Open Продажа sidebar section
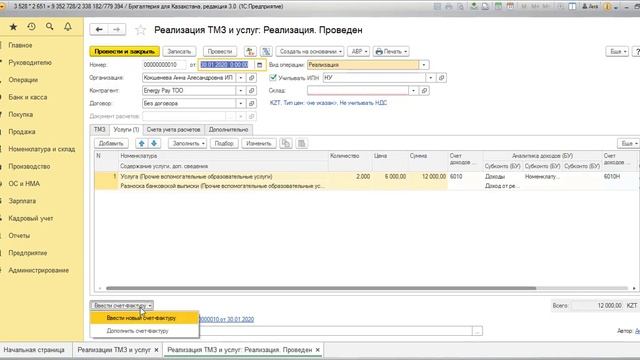The width and height of the screenshot is (640, 360). 22,132
